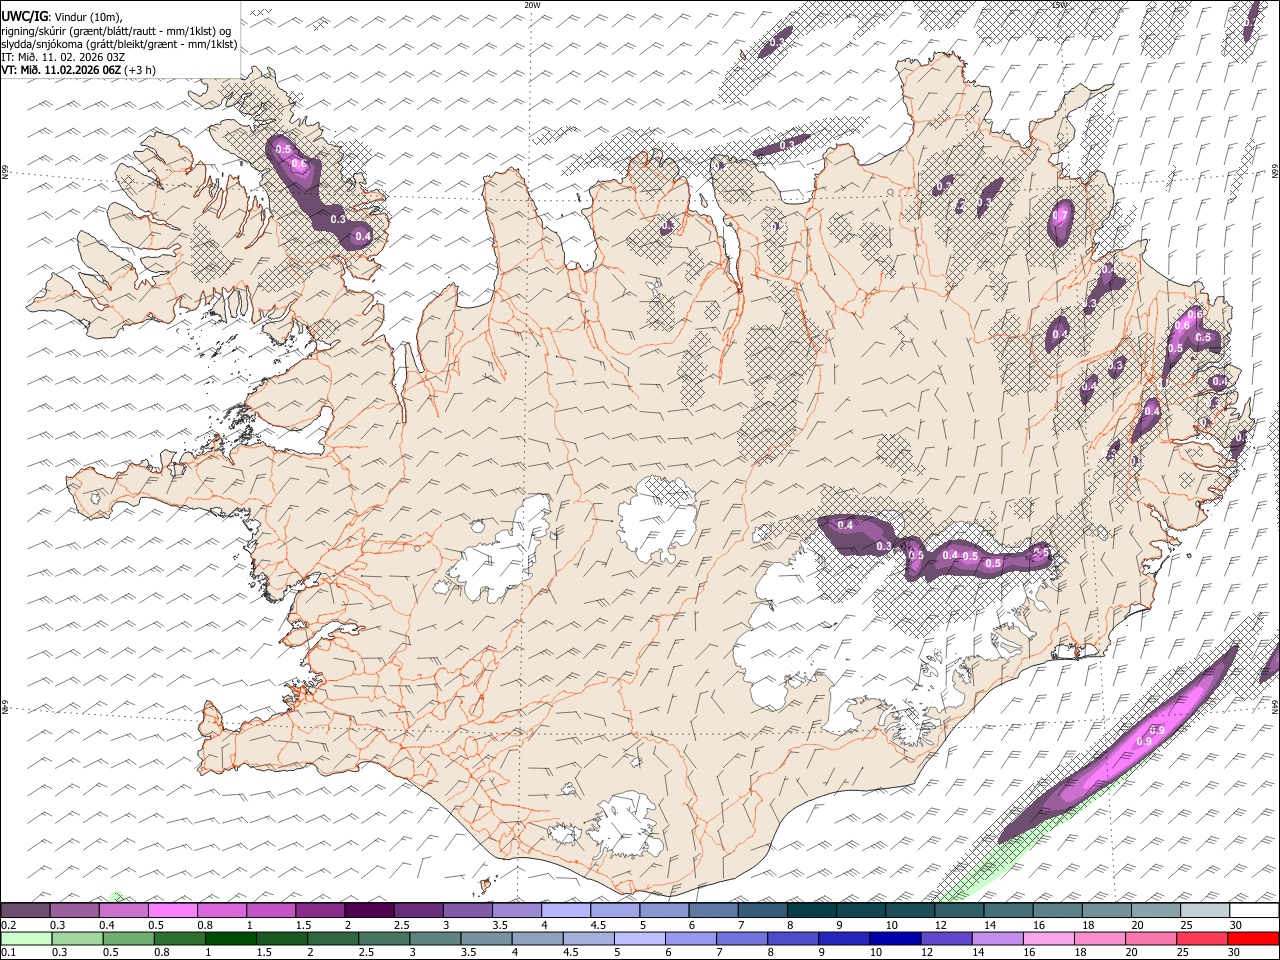Click the 20W longitude label
The width and height of the screenshot is (1280, 960).
[x=533, y=5]
